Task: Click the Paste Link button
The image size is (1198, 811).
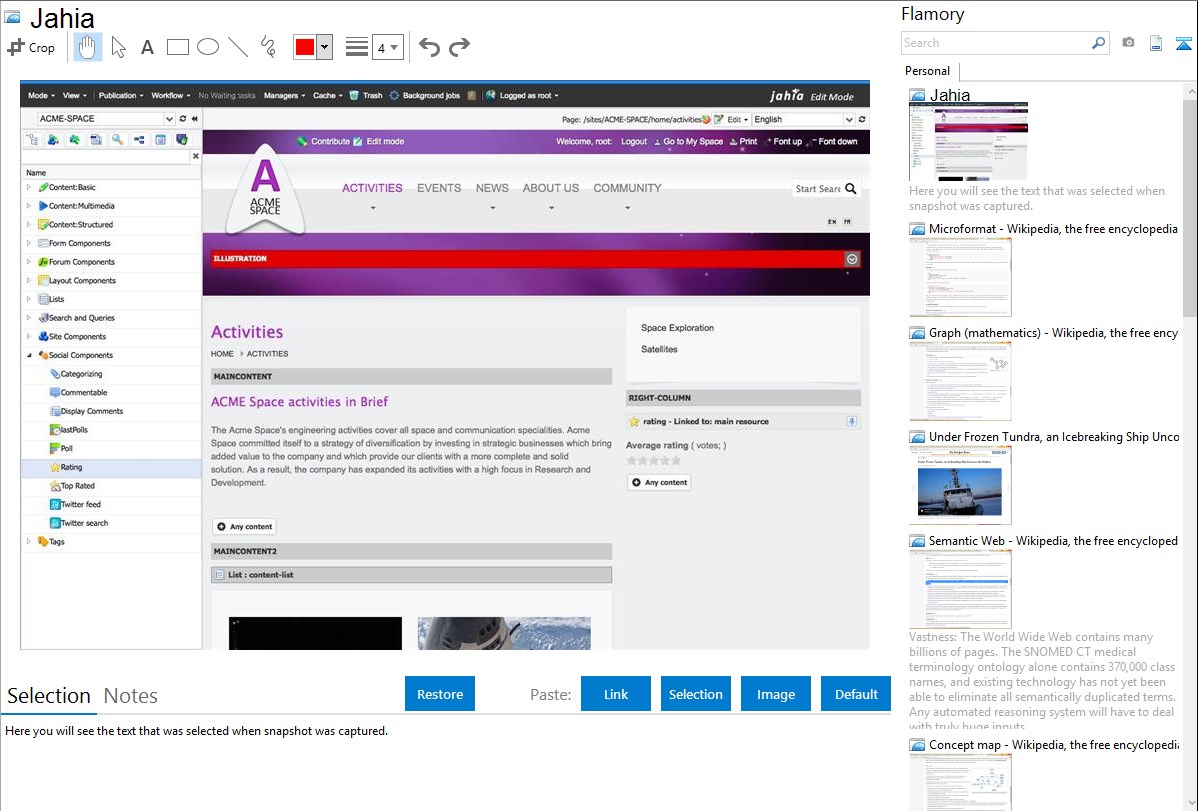Action: tap(616, 694)
